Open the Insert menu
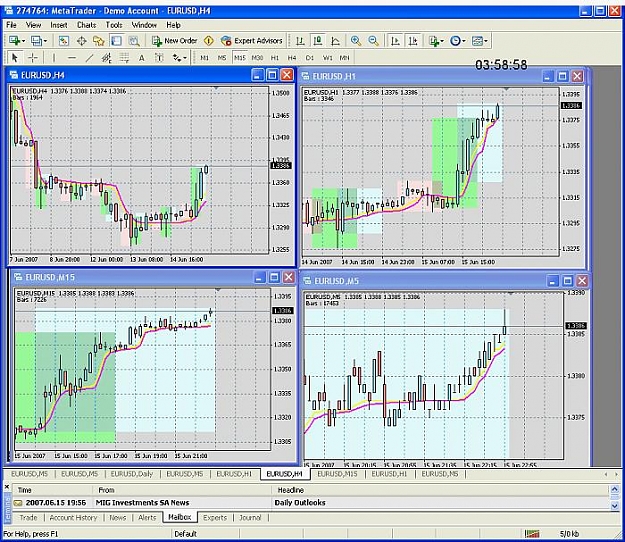 (59, 25)
